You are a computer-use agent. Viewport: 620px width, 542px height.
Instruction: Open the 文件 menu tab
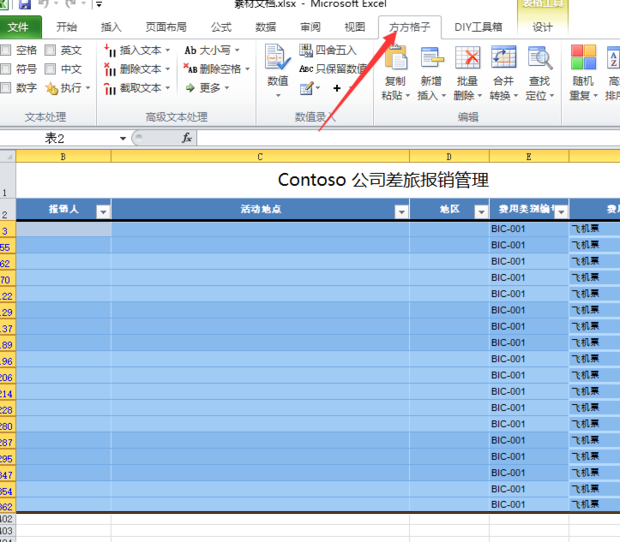click(18, 27)
